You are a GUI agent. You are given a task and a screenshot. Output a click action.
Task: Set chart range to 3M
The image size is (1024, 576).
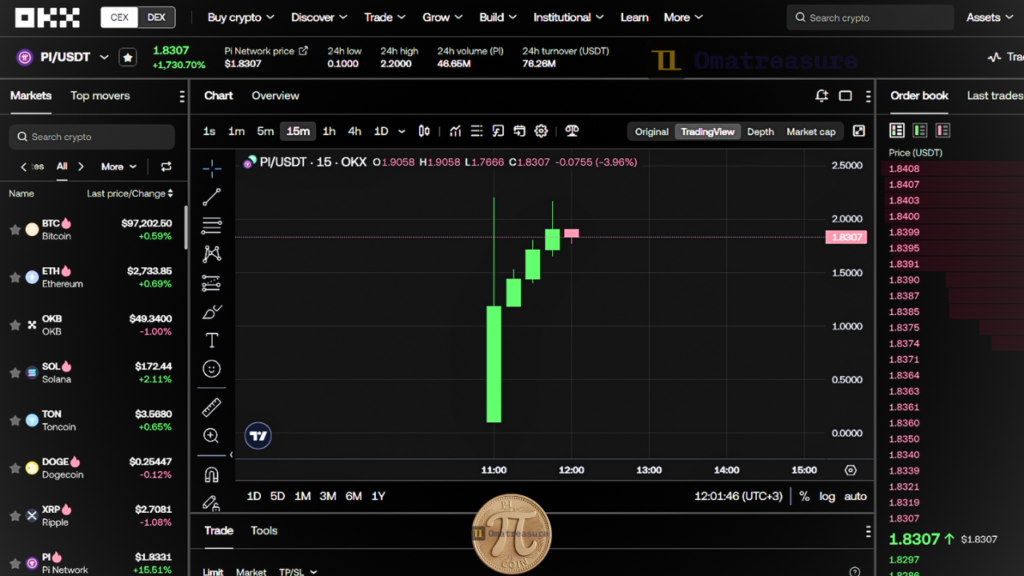[x=328, y=496]
